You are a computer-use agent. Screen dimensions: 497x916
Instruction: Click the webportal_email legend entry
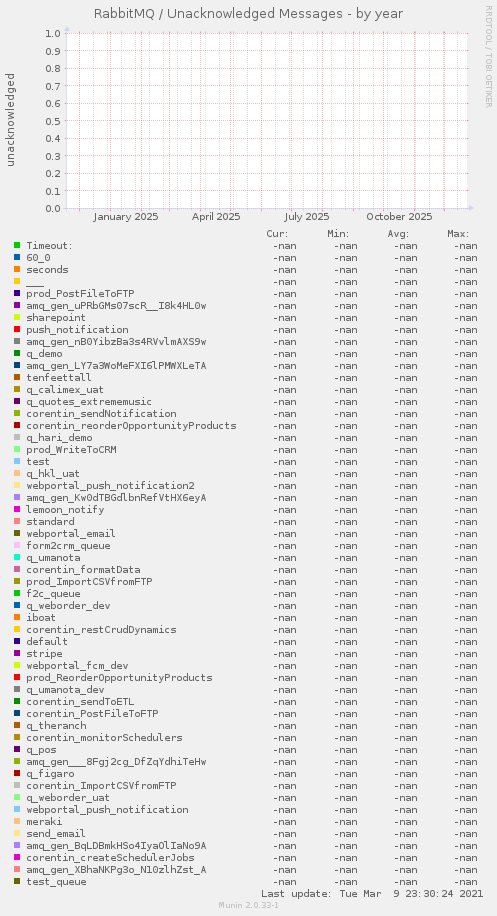(71, 533)
